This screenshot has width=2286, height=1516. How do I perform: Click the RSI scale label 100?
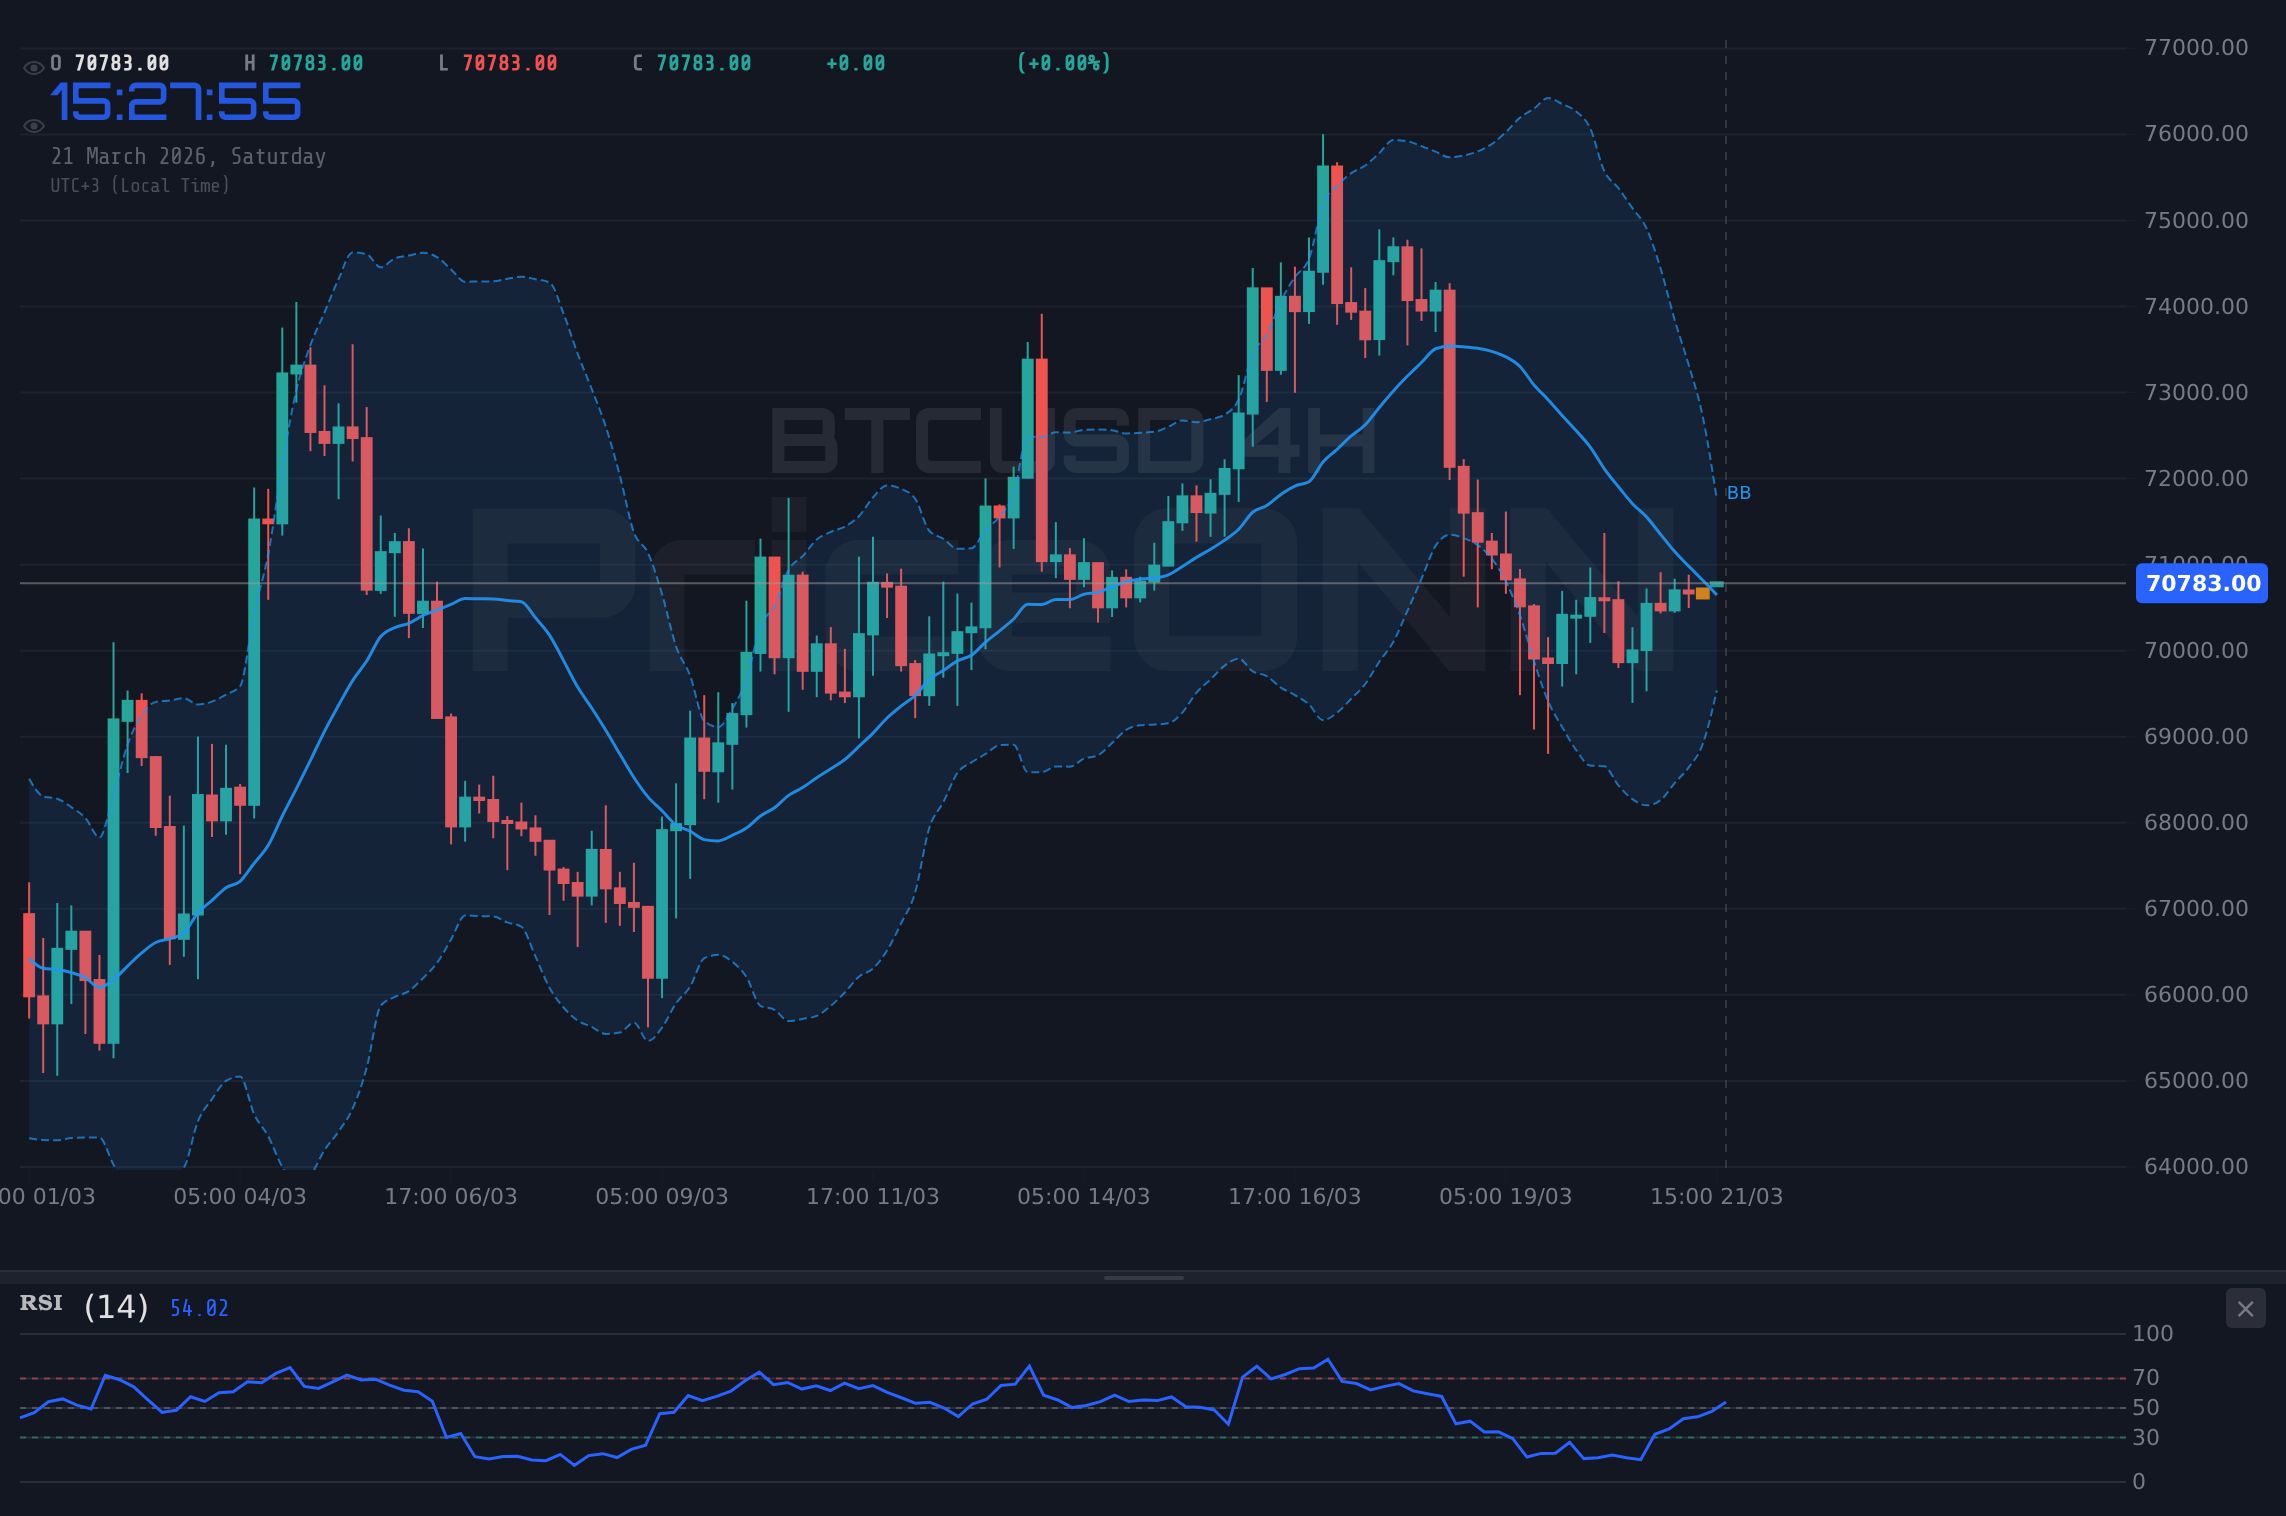[2152, 1333]
